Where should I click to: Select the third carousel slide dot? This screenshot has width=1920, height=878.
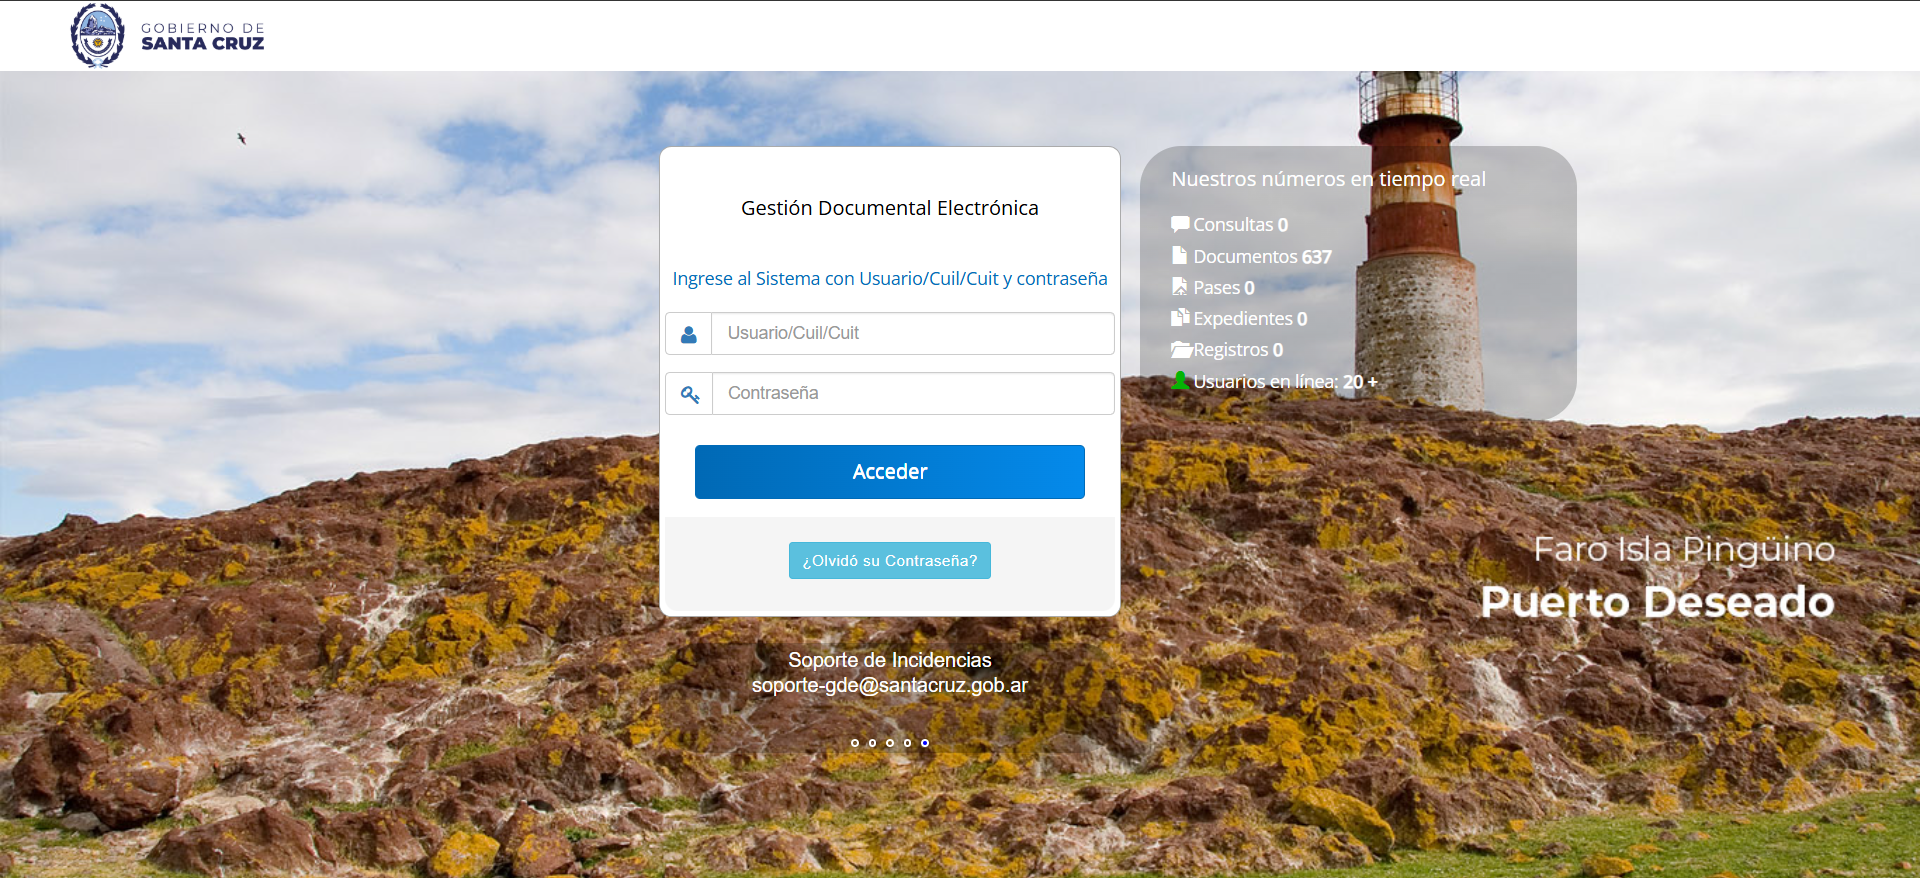pos(890,743)
